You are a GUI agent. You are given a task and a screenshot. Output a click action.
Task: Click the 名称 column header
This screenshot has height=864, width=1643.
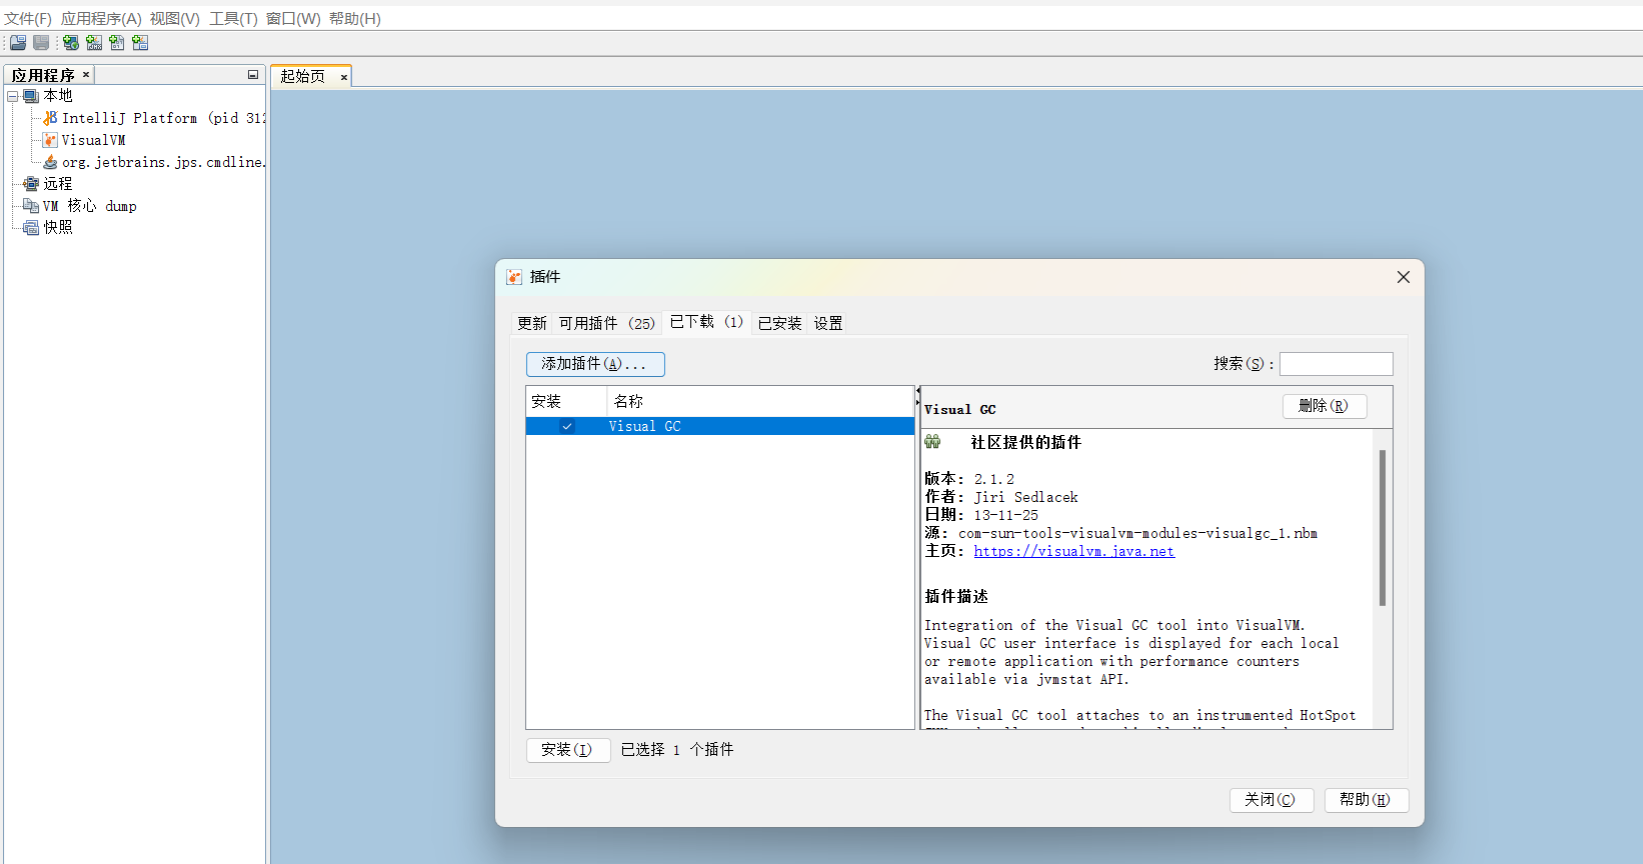(x=760, y=401)
